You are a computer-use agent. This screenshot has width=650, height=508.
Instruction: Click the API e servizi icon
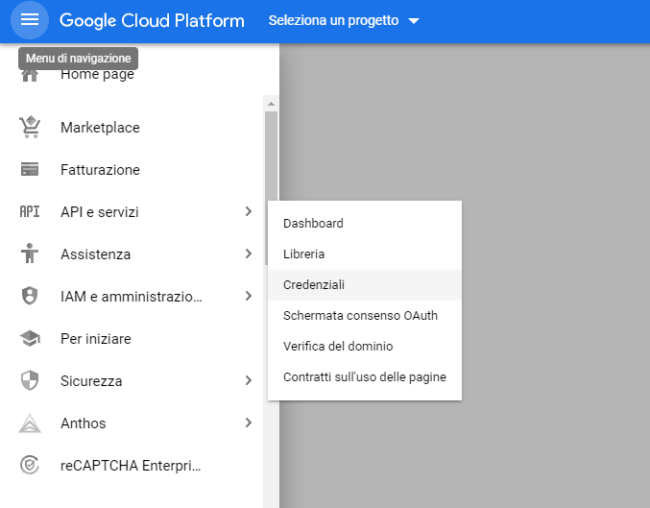coord(29,212)
